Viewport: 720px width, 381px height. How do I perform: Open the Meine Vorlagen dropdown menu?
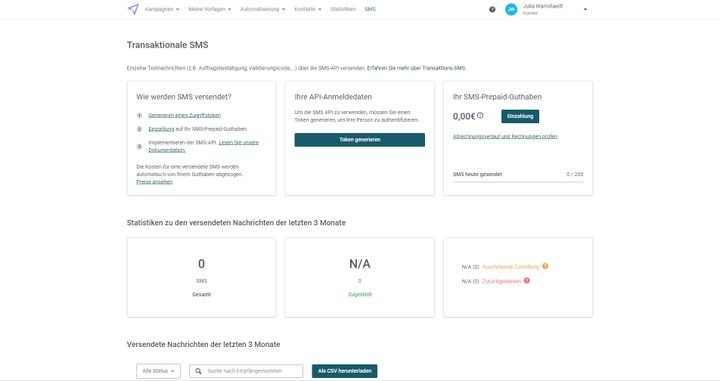point(209,9)
